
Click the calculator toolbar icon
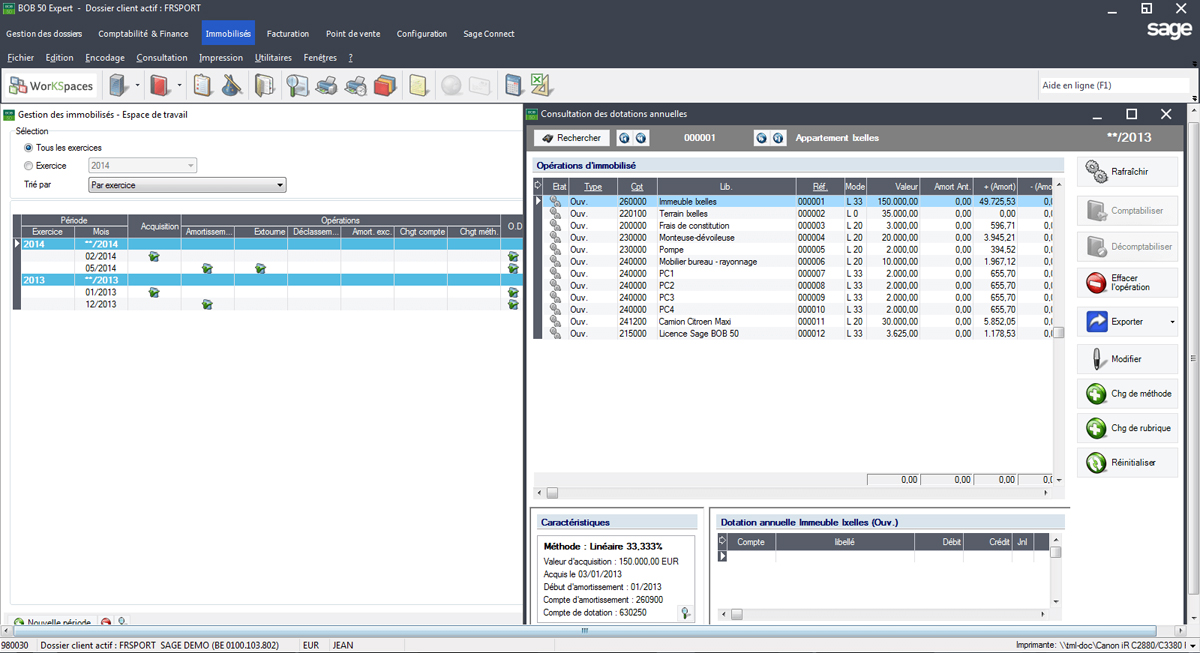514,86
